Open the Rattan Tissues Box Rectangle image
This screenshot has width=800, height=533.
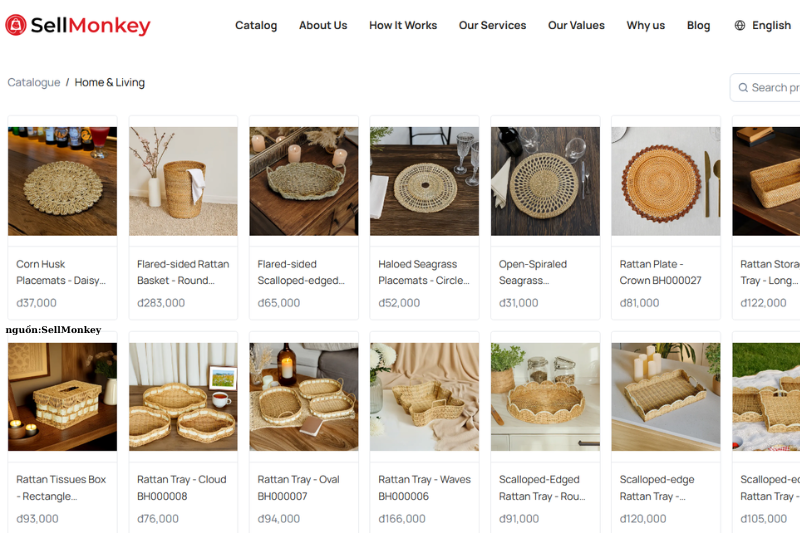[x=62, y=397]
